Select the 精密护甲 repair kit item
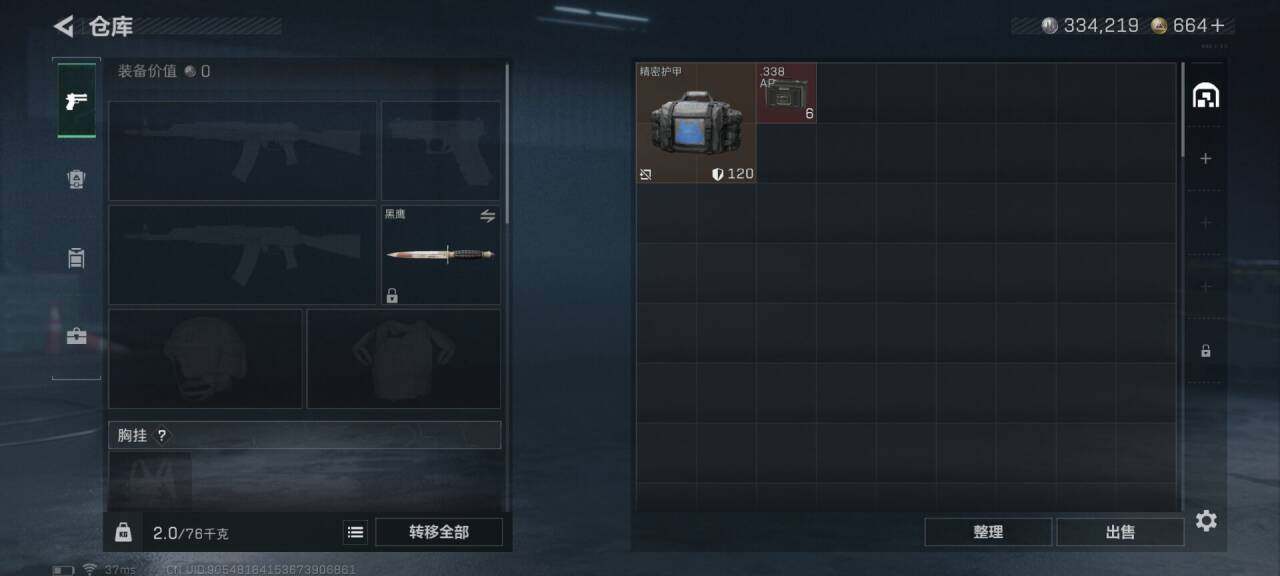The width and height of the screenshot is (1280, 576). click(x=696, y=123)
